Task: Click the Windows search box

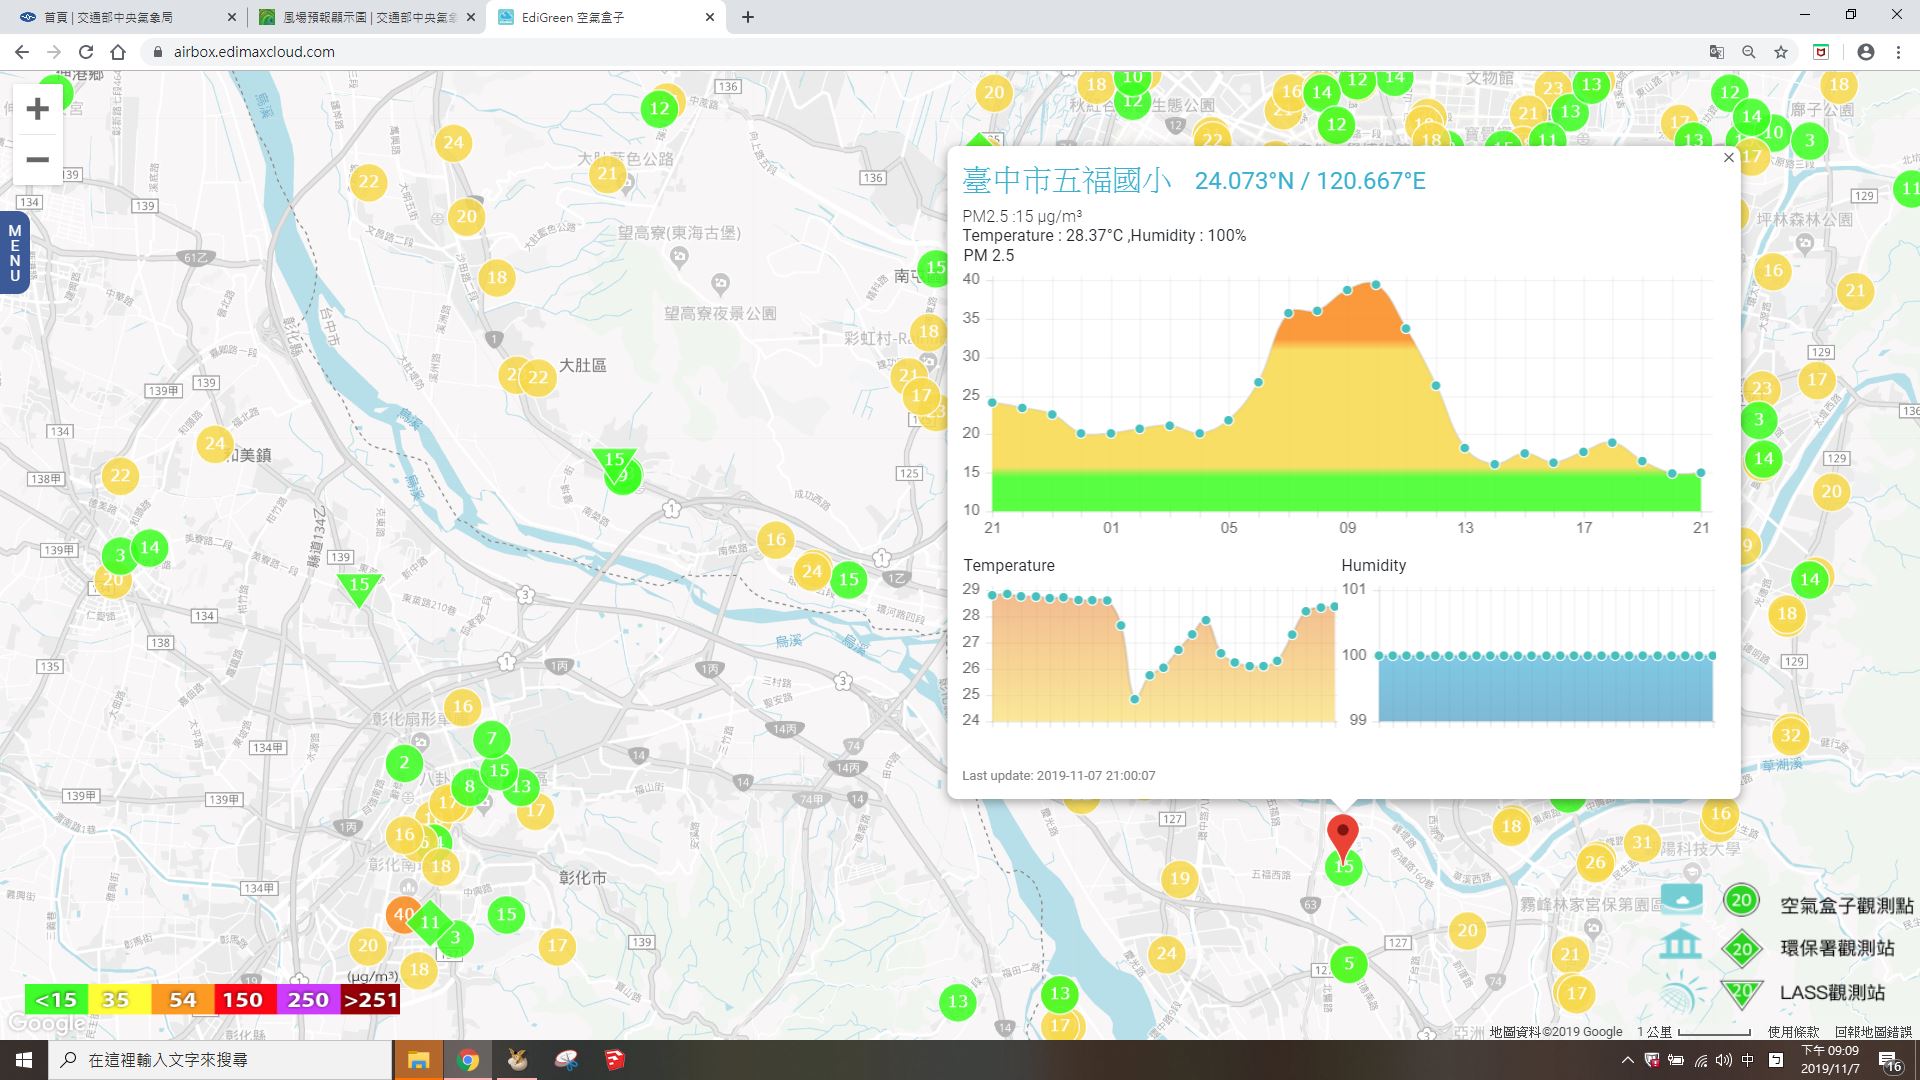Action: 220,1060
